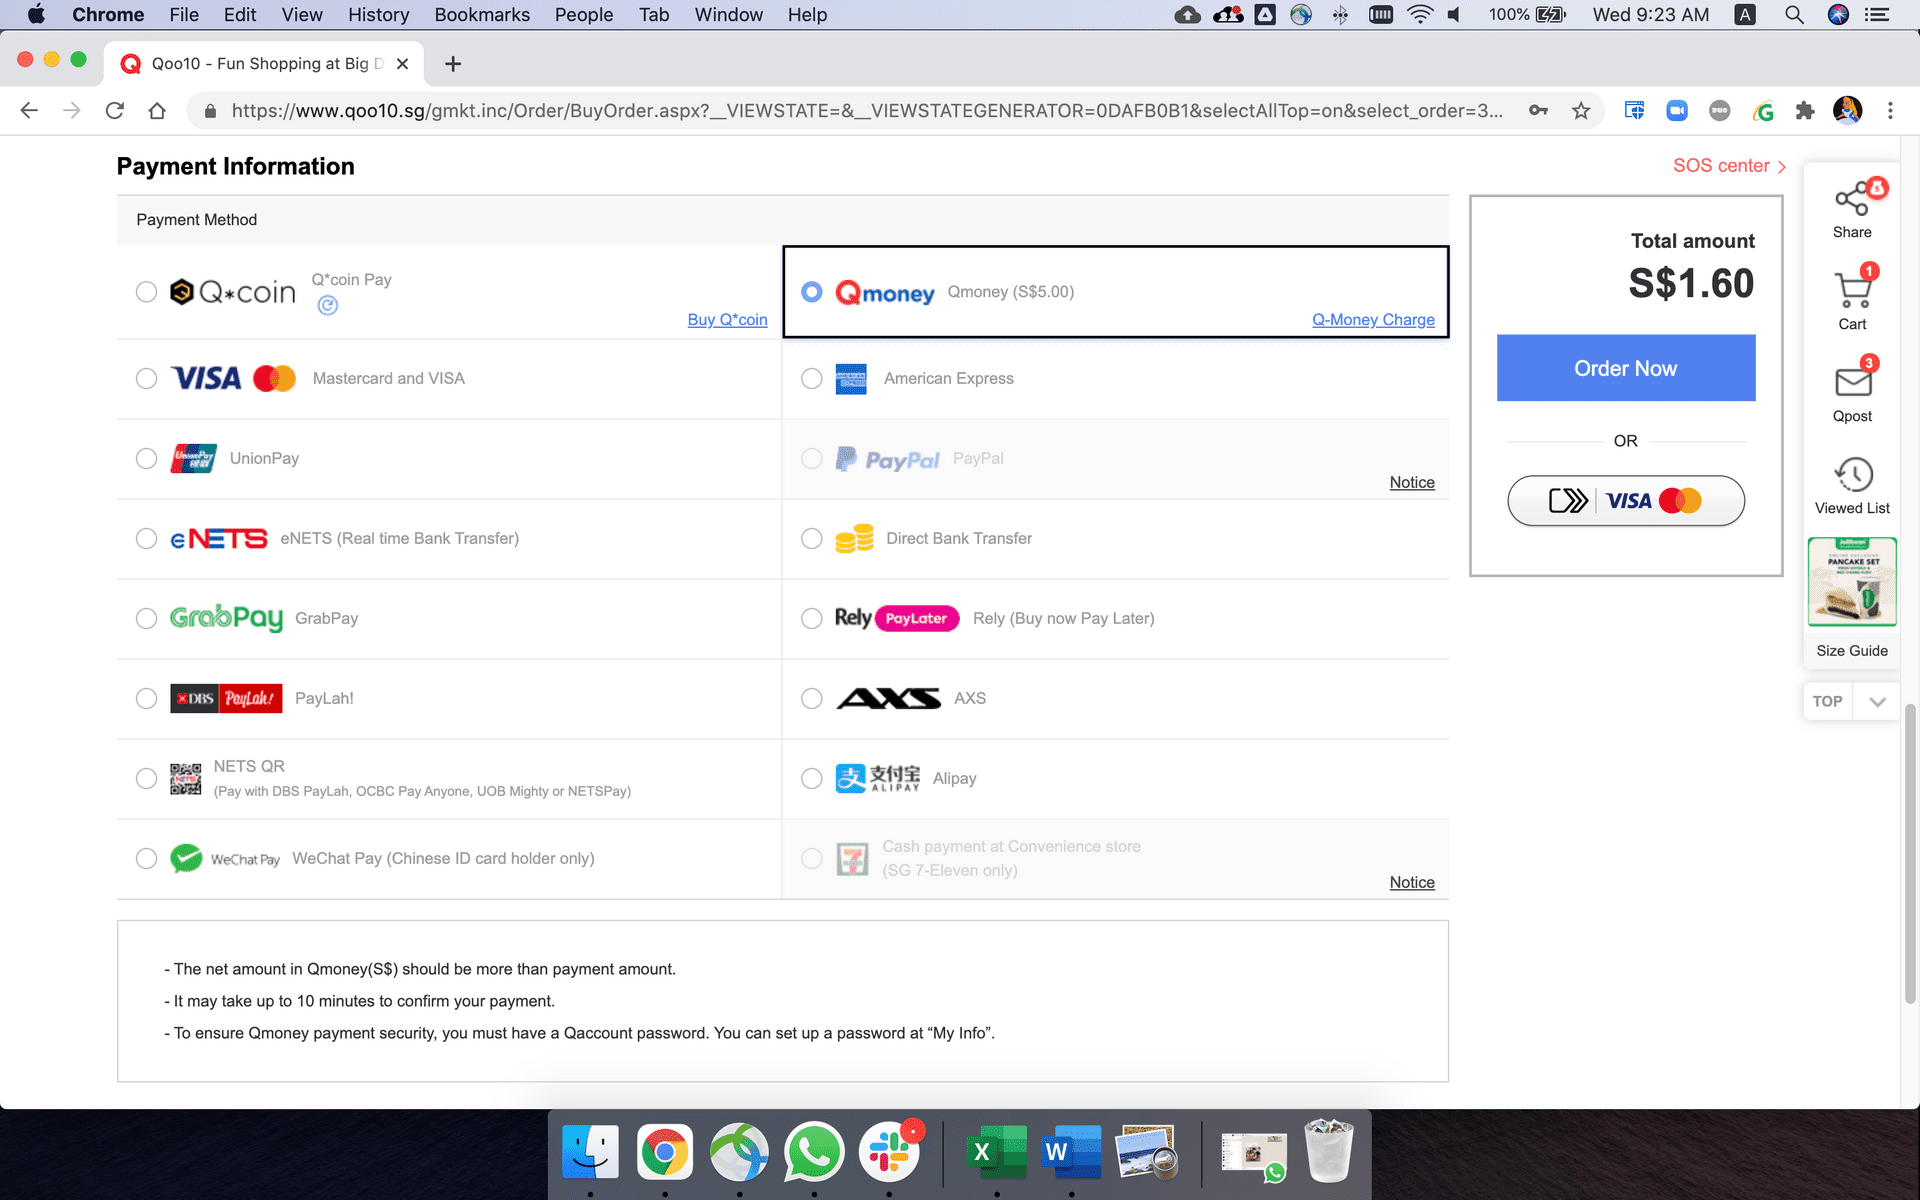
Task: Select the eNETS radio button
Action: 146,539
